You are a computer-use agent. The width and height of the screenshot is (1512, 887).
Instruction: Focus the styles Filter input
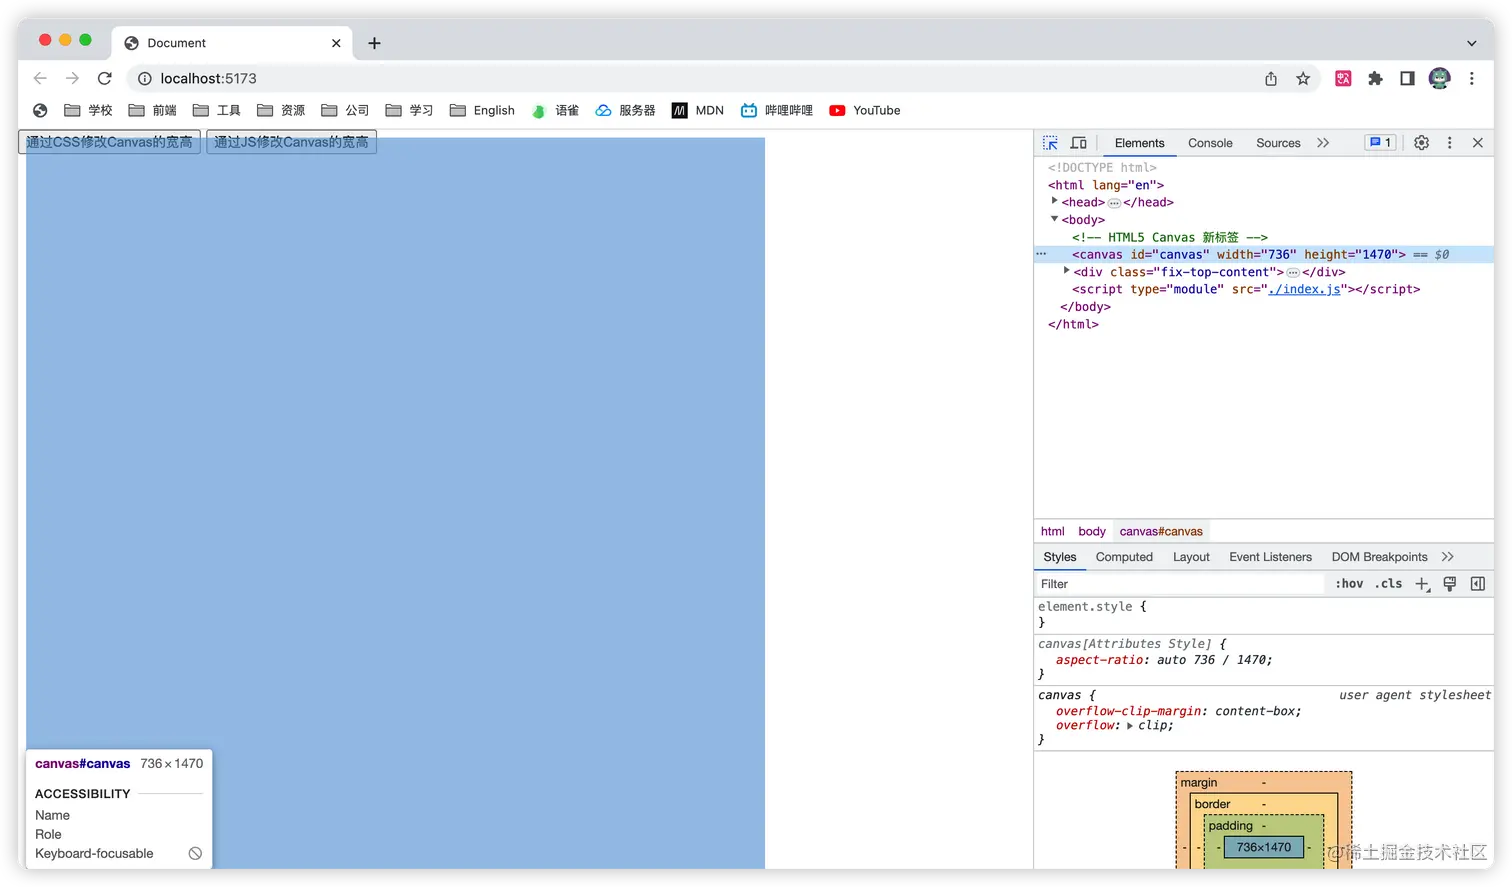click(1180, 584)
